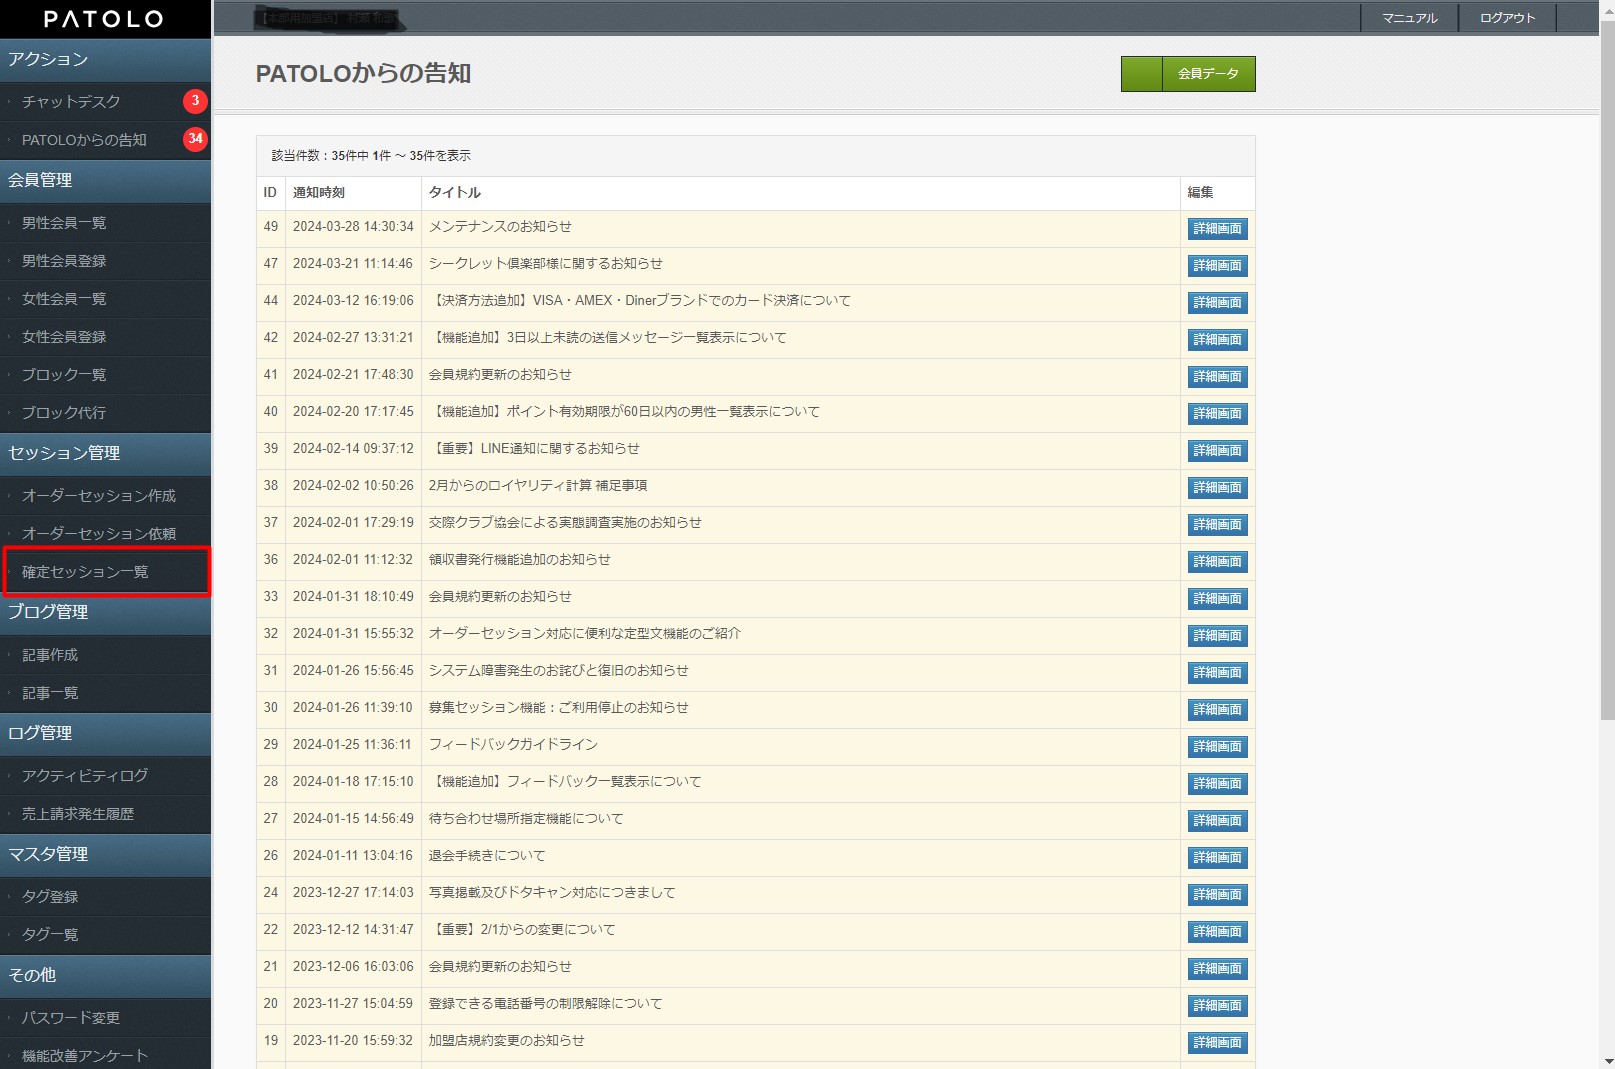Open 詳細画面 for ID 41 会員規約更新
Viewport: 1615px width, 1069px height.
(1217, 377)
